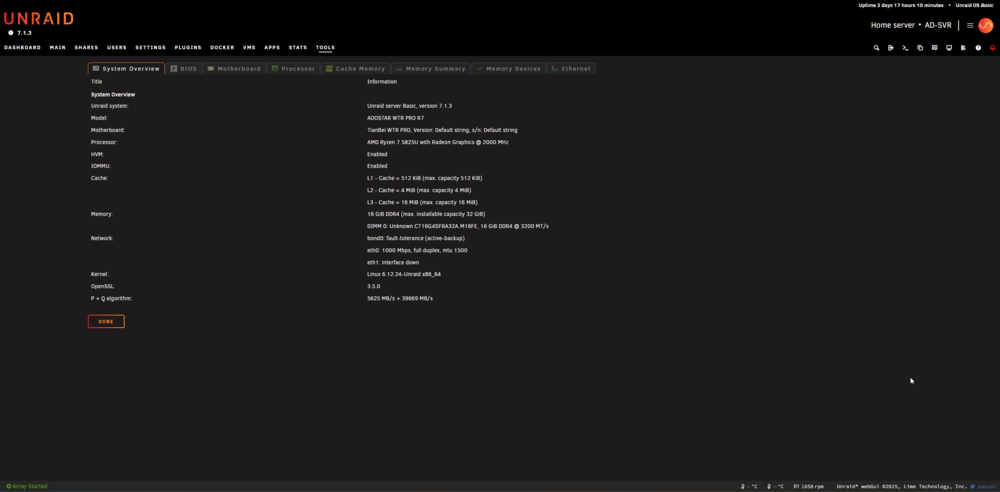Click the Array Started status indicator

(27, 486)
